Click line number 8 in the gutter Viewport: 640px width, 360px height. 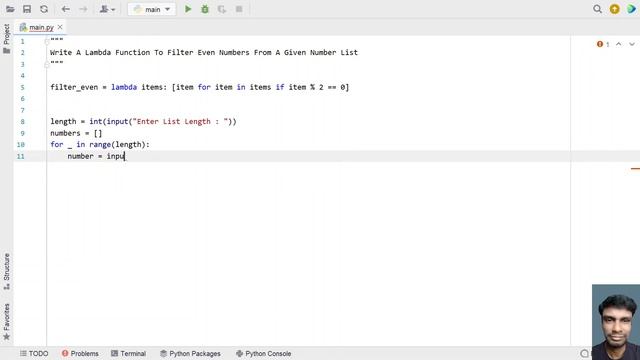22,122
